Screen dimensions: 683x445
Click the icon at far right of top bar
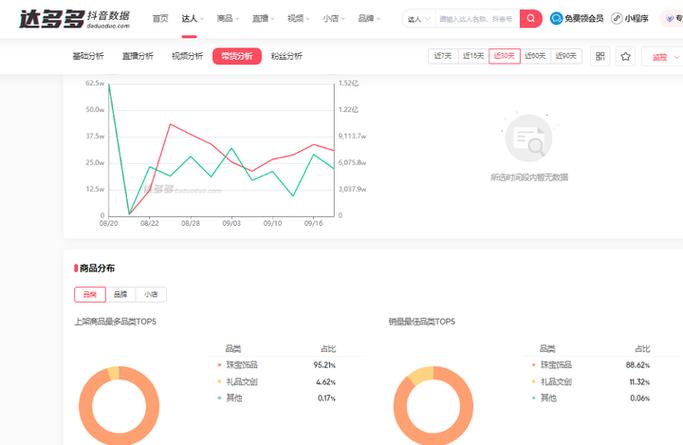point(670,18)
